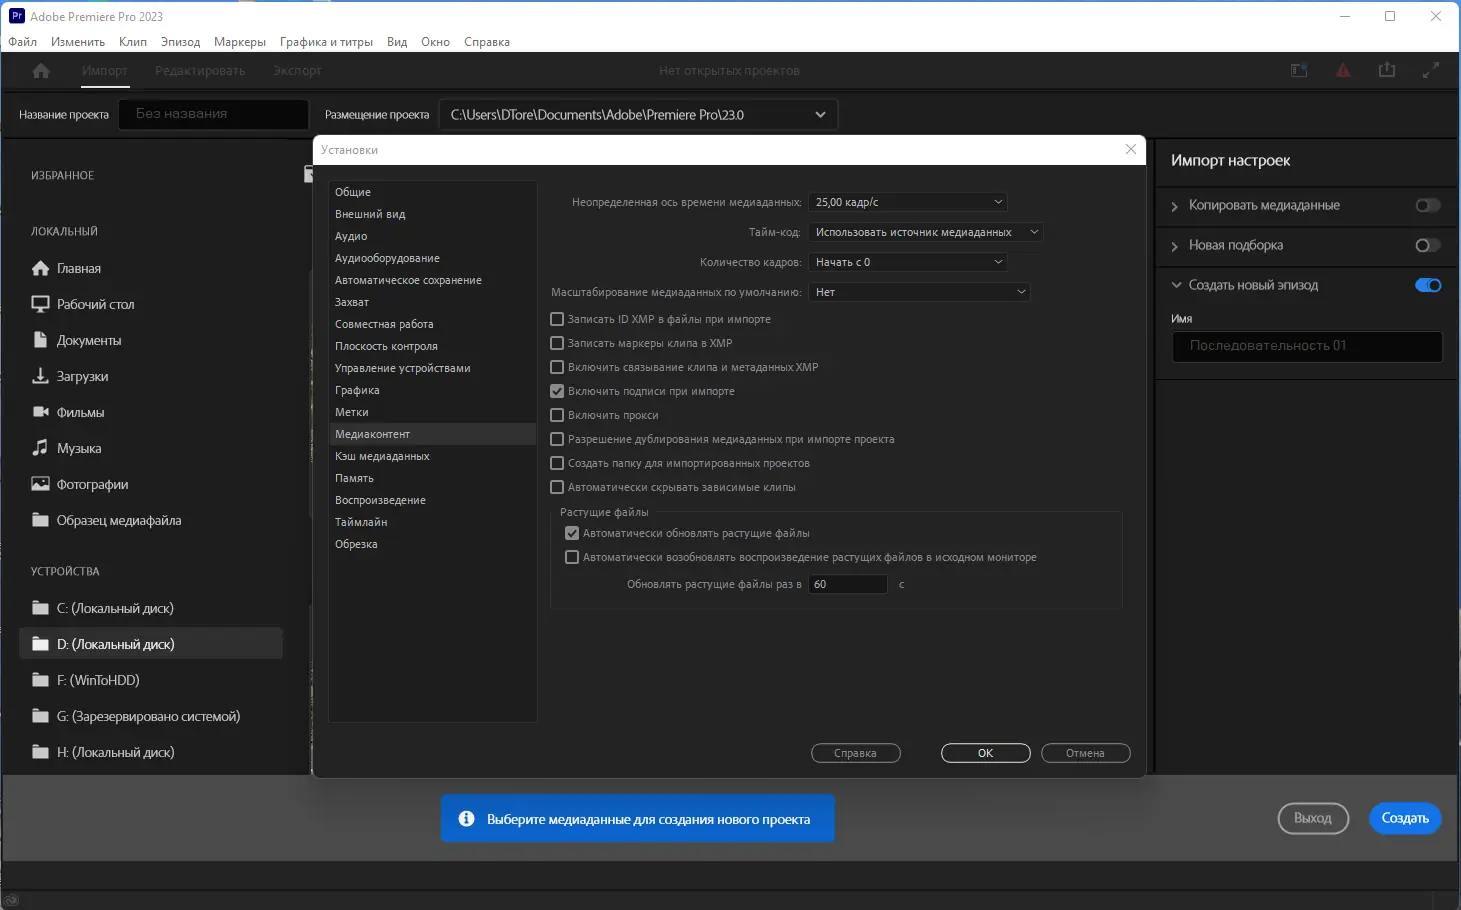
Task: Click the info icon in the blue banner
Action: [466, 819]
